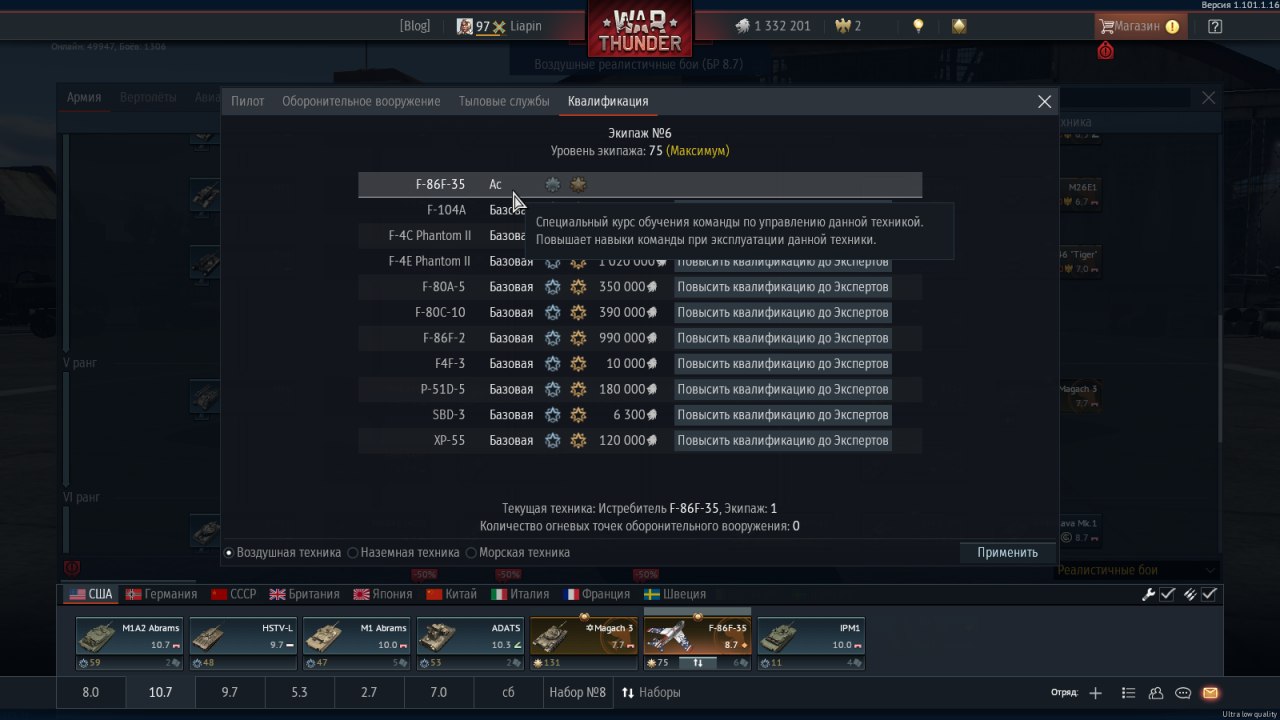
Task: Switch to the Тыловые службы tab
Action: click(504, 101)
